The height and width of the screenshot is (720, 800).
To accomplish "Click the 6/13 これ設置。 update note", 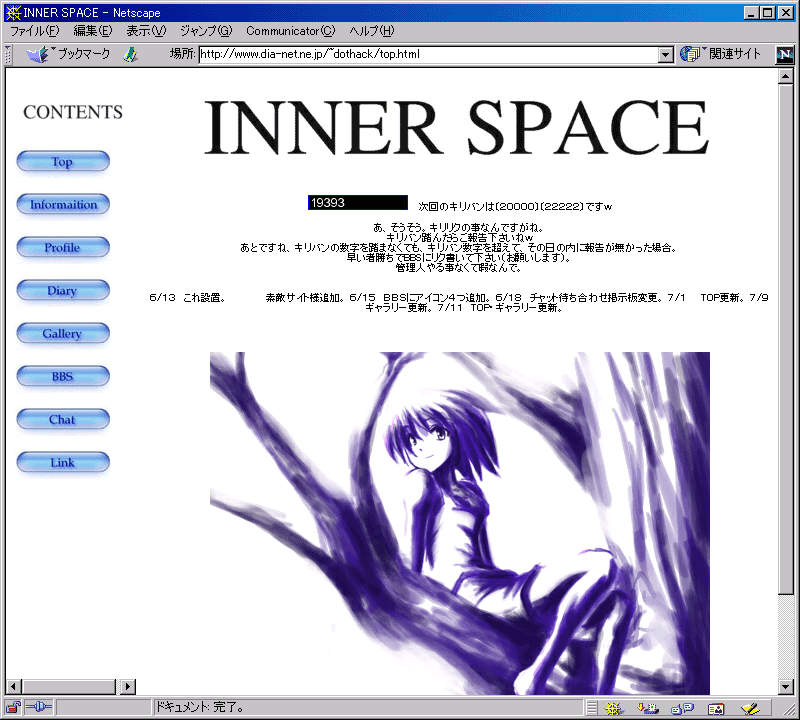I will tap(187, 297).
